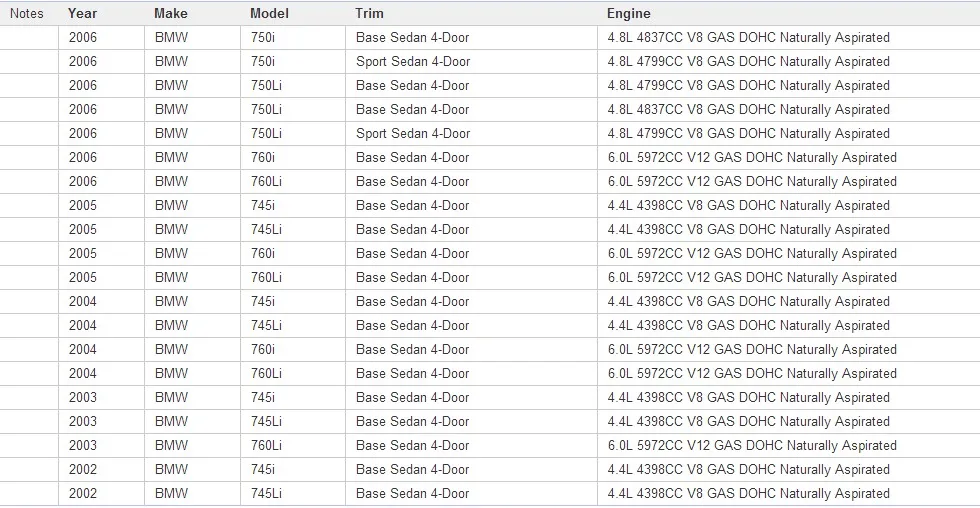Click the 2006 760Li V12 engine cell
This screenshot has width=980, height=508.
(x=789, y=182)
